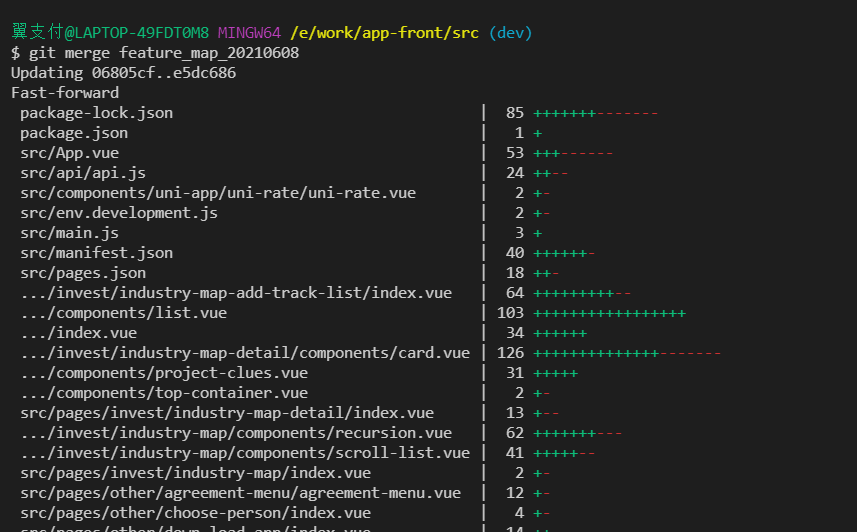The width and height of the screenshot is (857, 532).
Task: Click the diffstat bar for src/App.vue
Action: (573, 154)
